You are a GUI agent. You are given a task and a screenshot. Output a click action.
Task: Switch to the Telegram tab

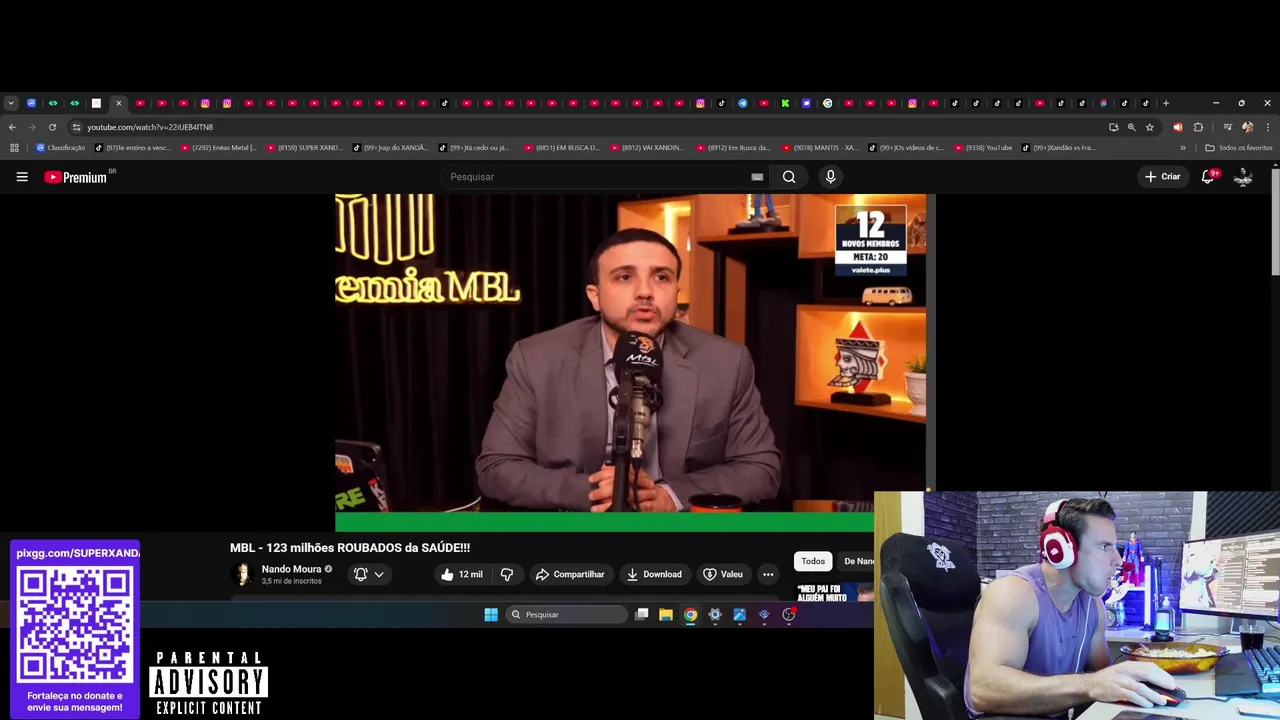point(743,103)
